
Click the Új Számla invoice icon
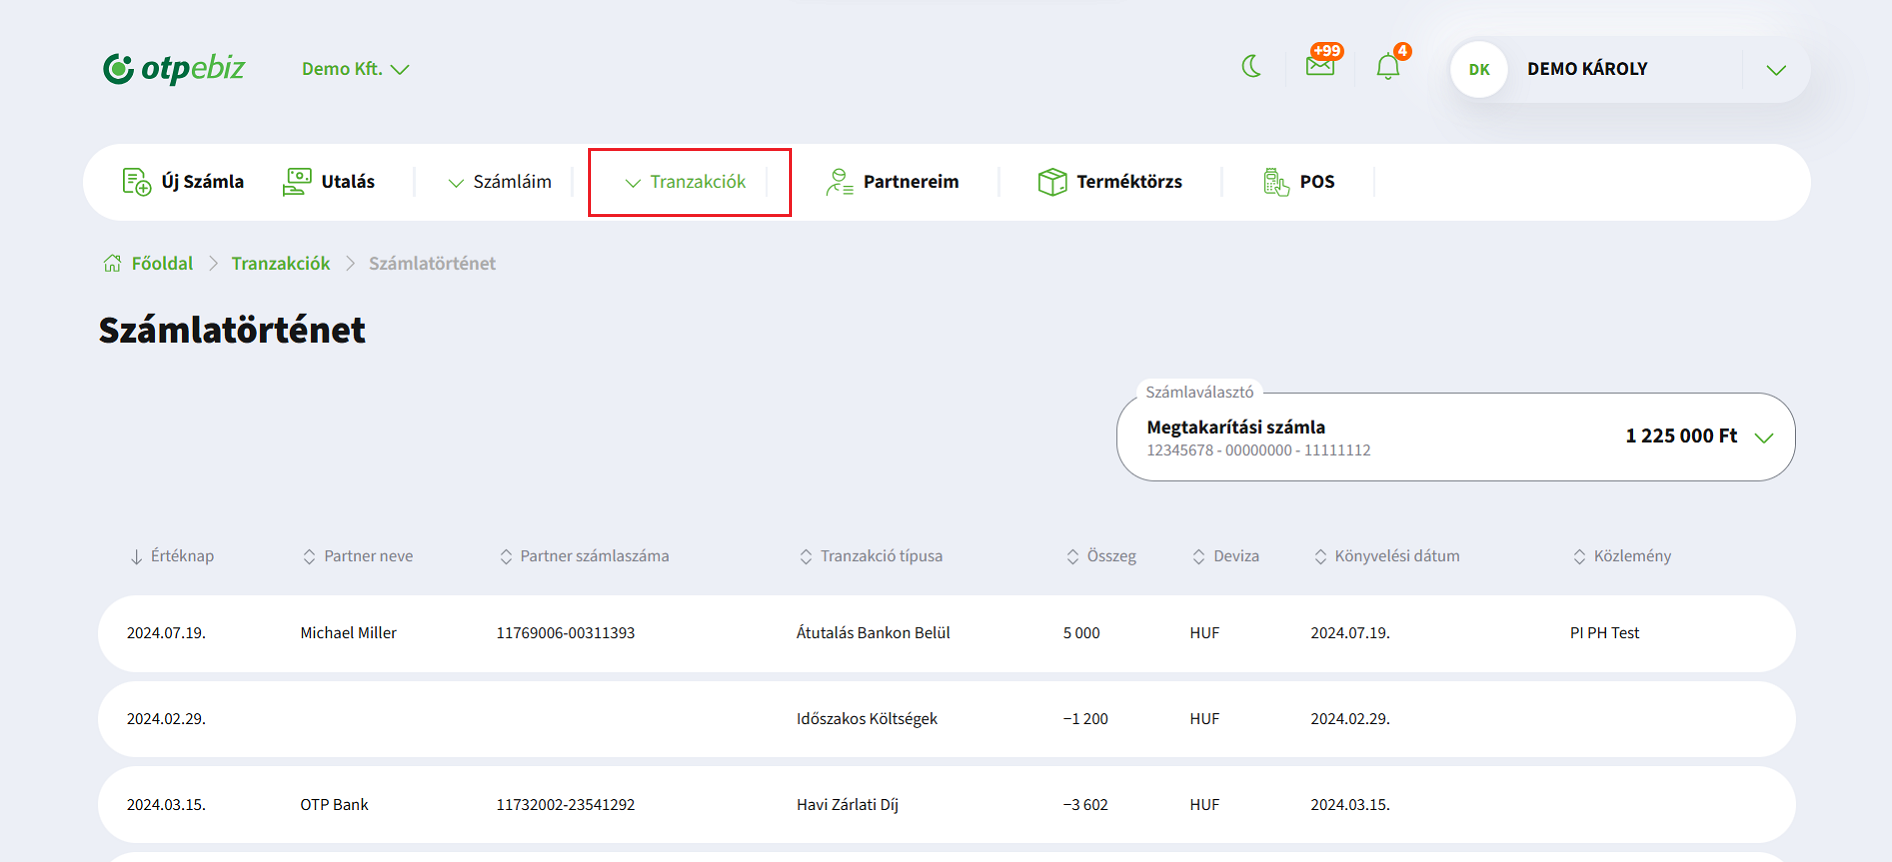136,182
